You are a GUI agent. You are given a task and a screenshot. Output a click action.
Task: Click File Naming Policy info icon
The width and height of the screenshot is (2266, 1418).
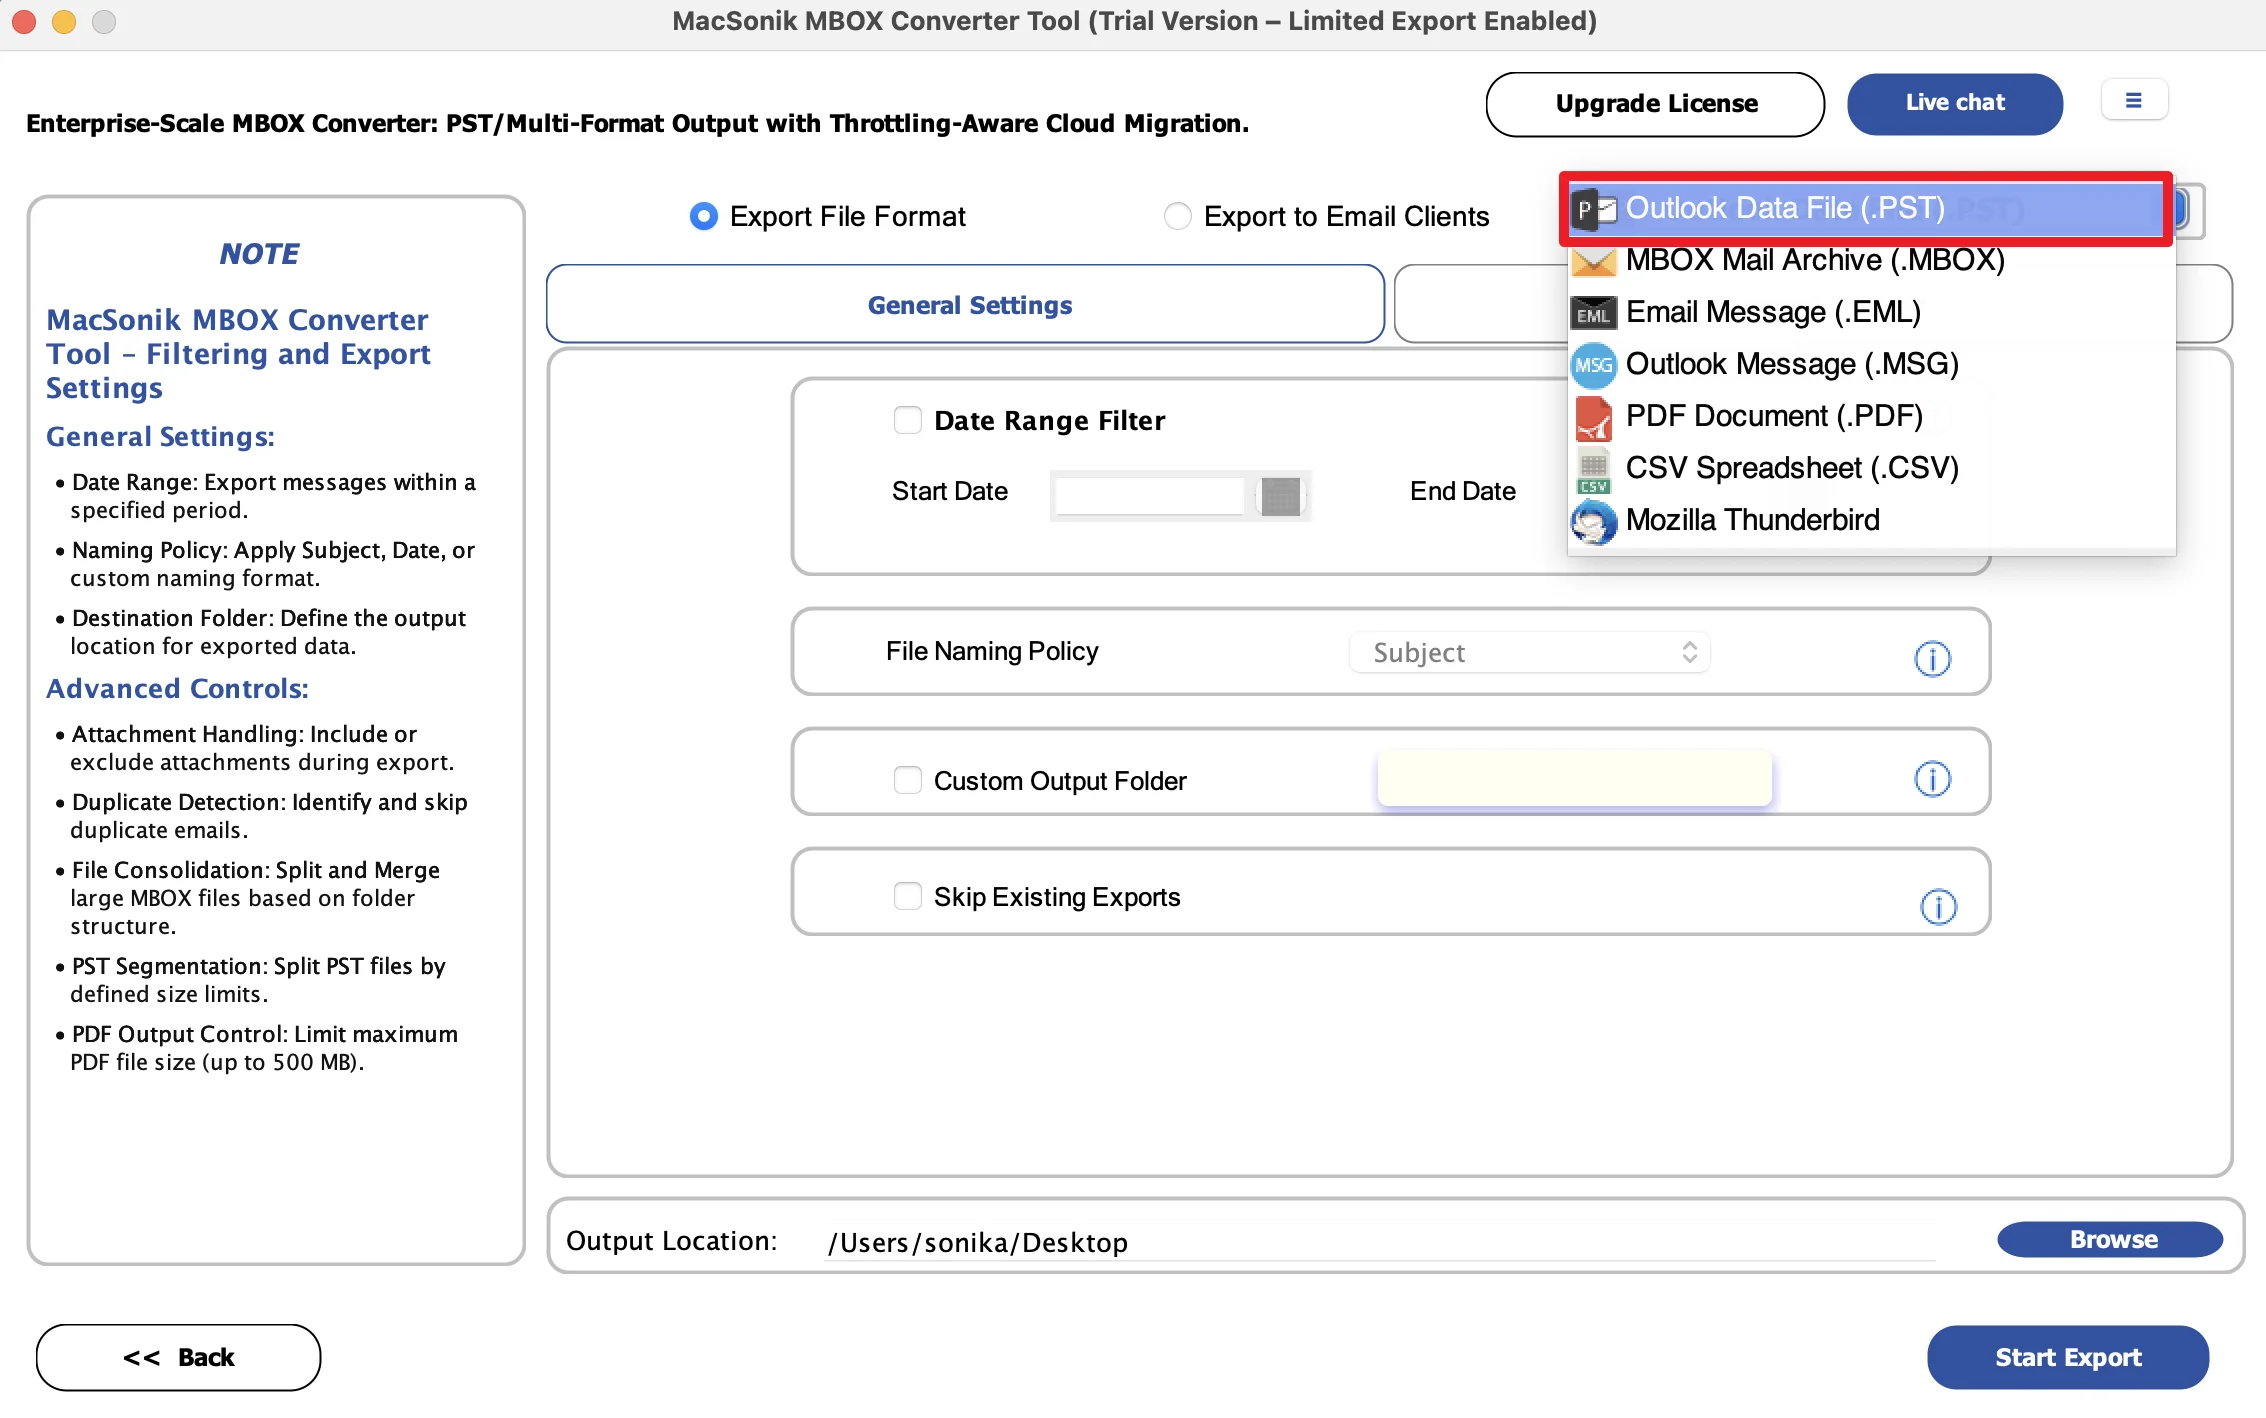pyautogui.click(x=1932, y=658)
